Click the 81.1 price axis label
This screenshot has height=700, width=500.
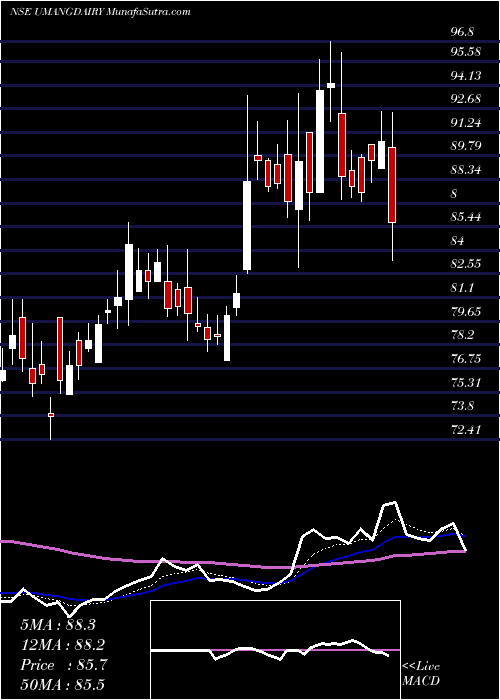pos(462,288)
